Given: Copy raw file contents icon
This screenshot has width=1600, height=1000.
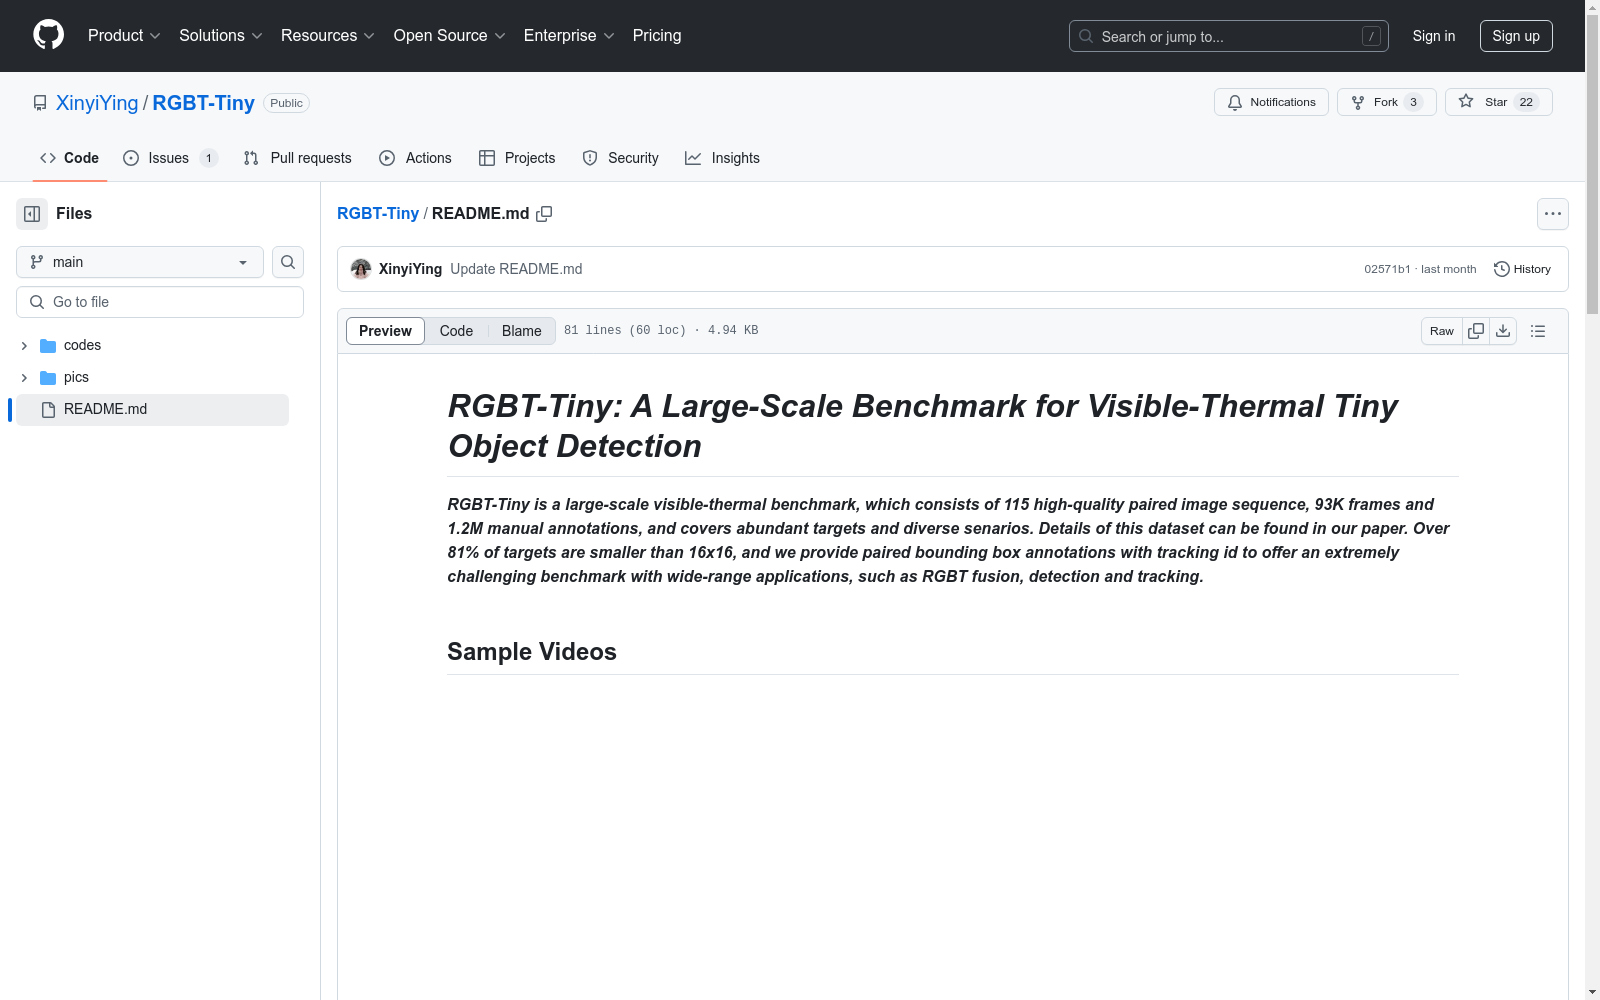Looking at the screenshot, I should [x=1476, y=331].
